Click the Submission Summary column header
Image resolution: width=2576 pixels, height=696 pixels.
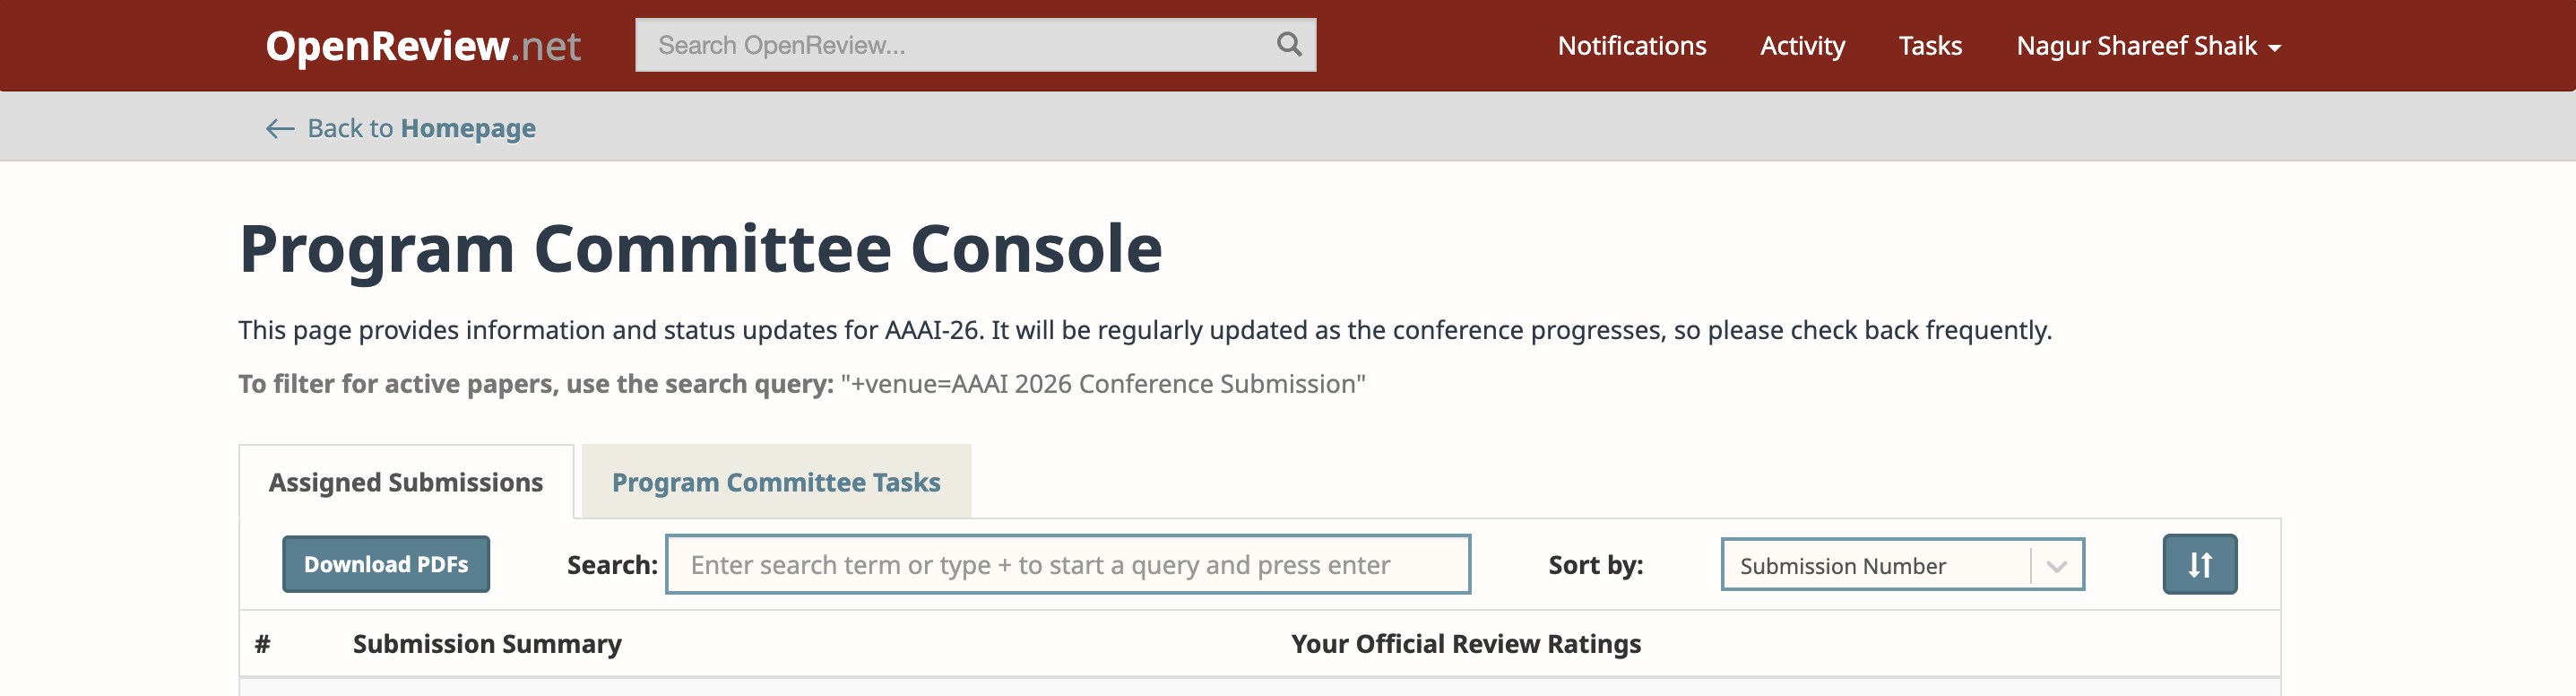[x=487, y=644]
